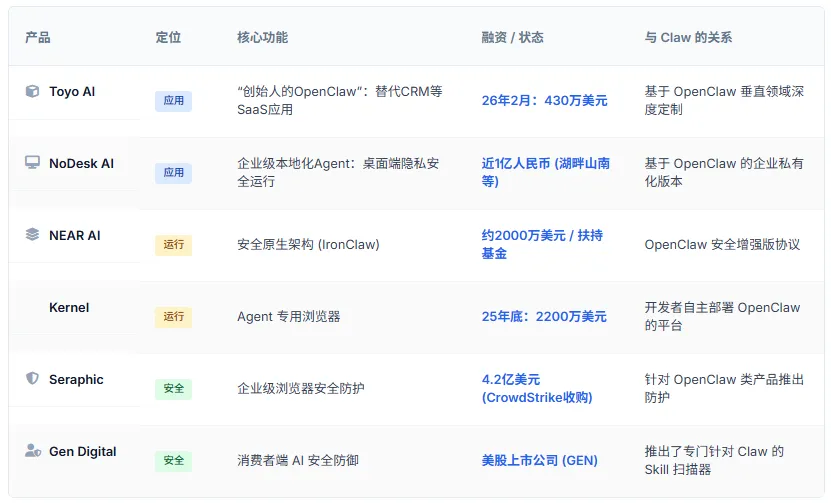Select the 定位 column header
This screenshot has height=503, width=831.
coord(168,37)
